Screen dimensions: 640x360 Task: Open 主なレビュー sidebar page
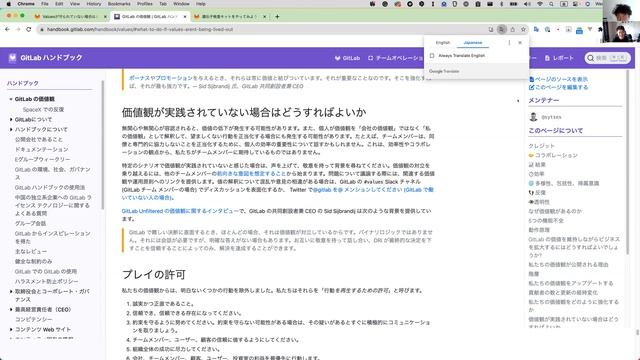coord(31,251)
